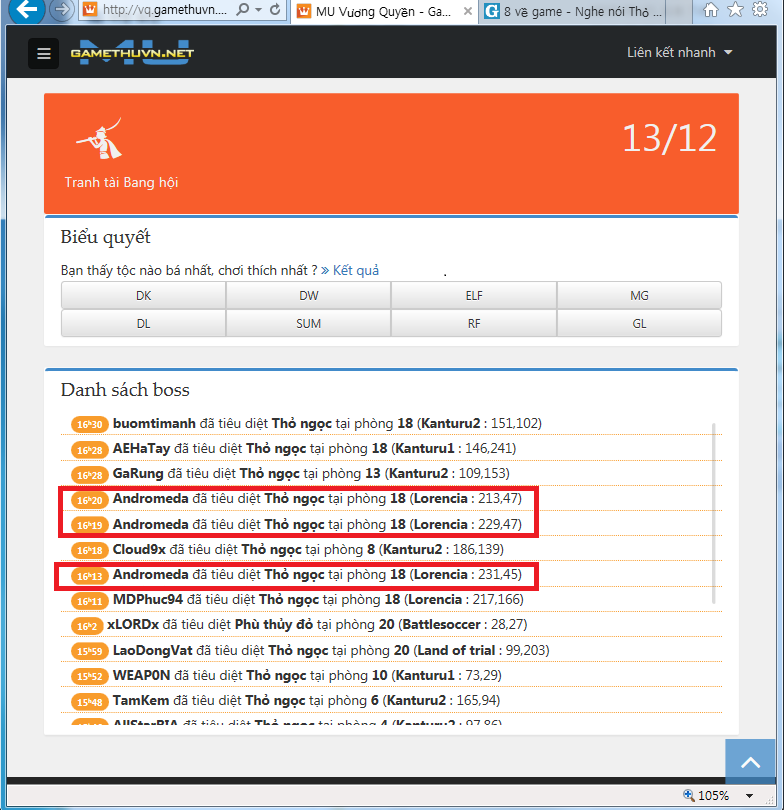
Task: Open the browser Home icon
Action: click(x=711, y=11)
